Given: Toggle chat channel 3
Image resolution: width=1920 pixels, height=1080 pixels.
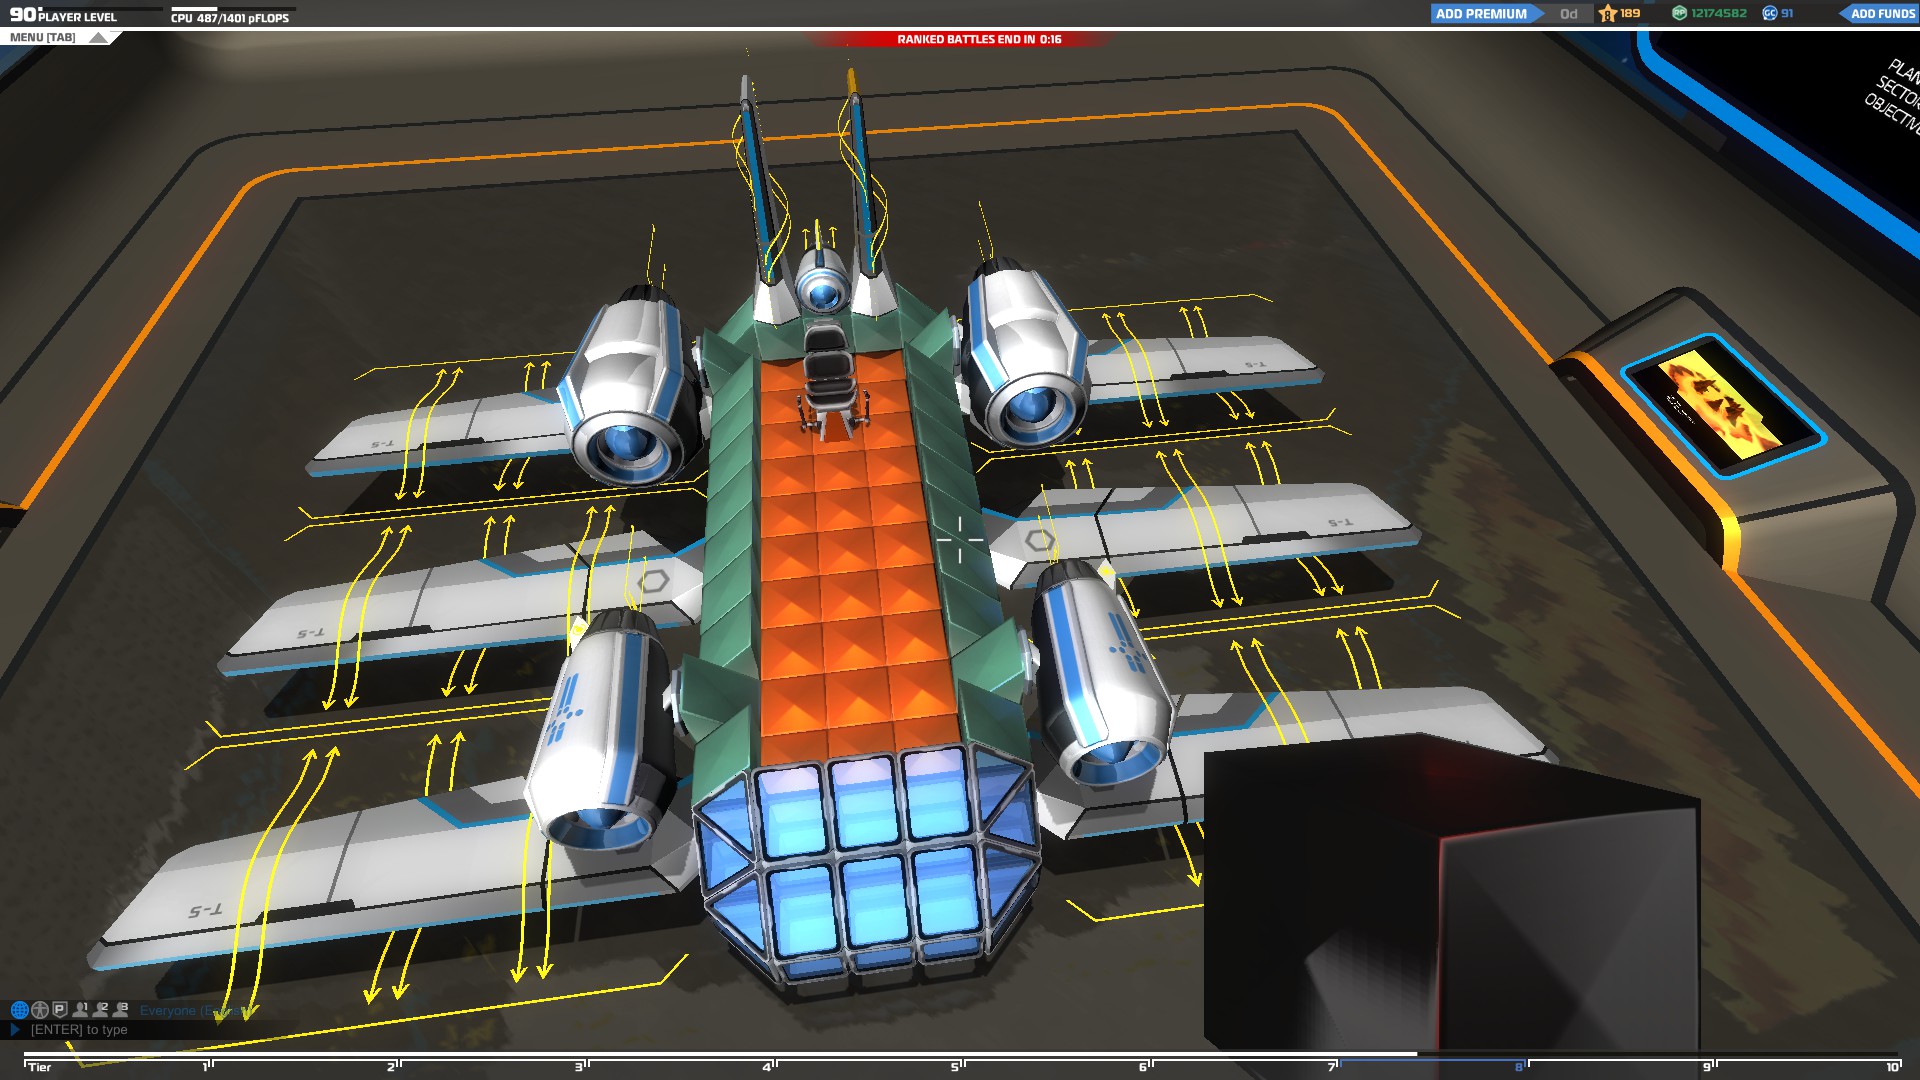Looking at the screenshot, I should pos(121,1010).
